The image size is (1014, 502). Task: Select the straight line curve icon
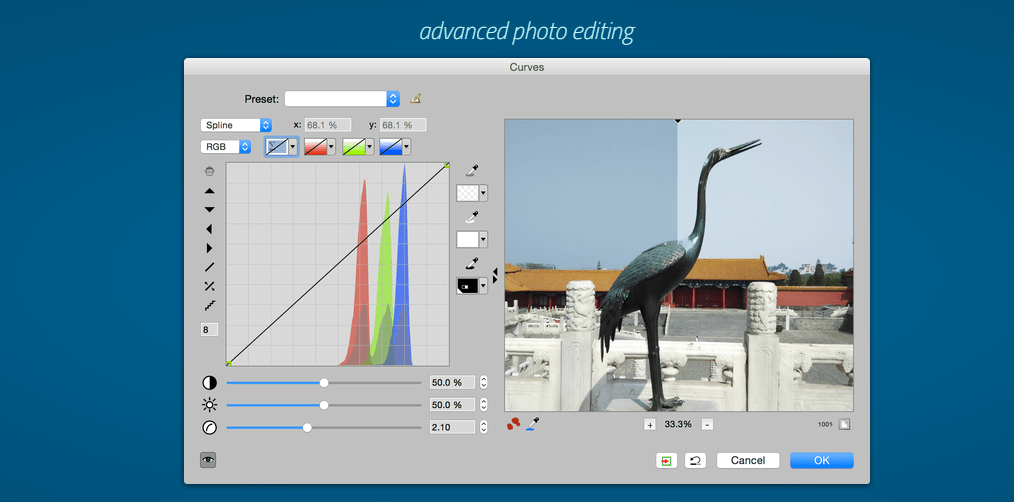tap(209, 267)
